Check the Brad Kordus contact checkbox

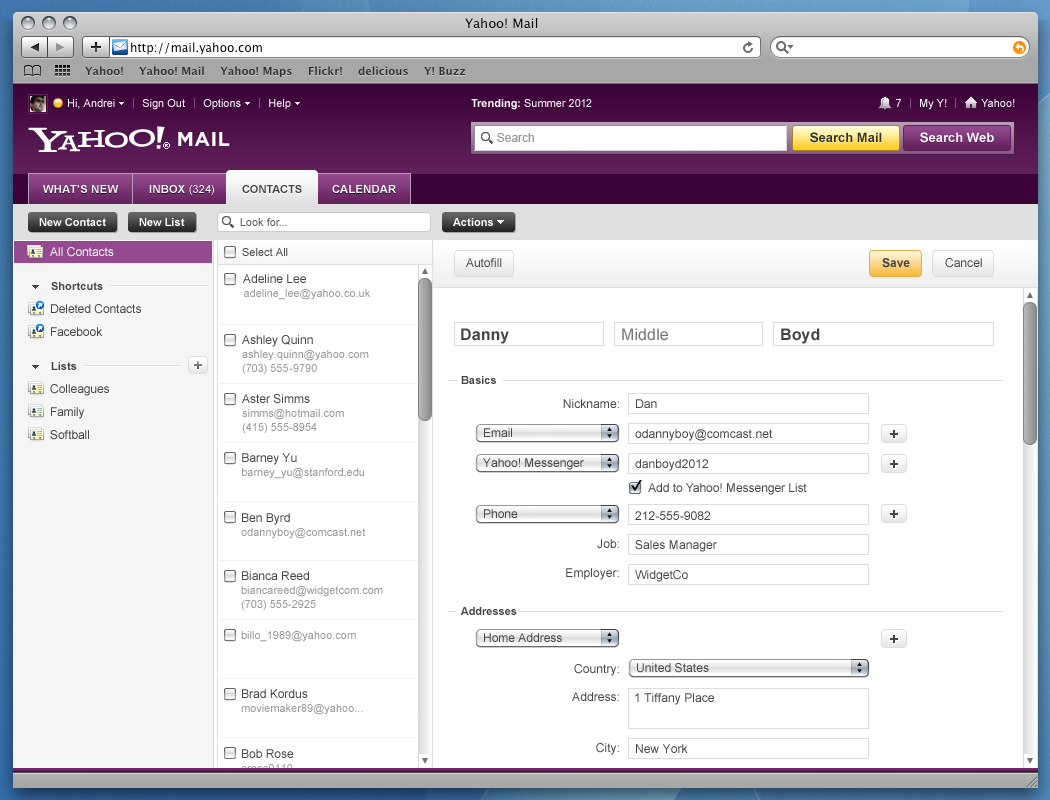(x=230, y=694)
